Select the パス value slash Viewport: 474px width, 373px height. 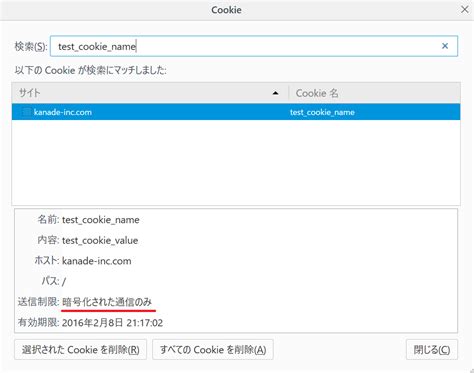64,282
